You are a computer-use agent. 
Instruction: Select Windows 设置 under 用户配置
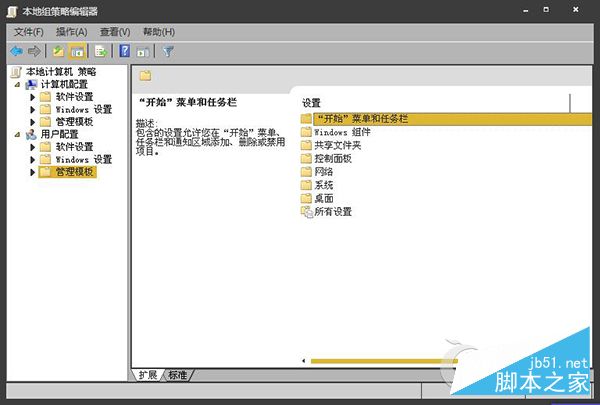(84, 160)
